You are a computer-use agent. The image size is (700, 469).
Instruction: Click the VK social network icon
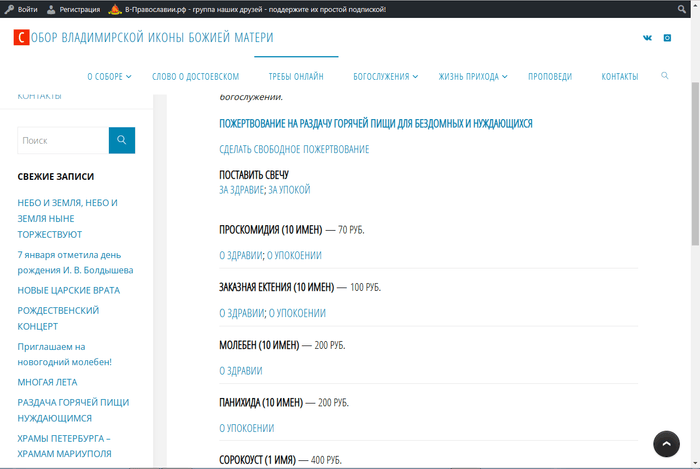647,38
